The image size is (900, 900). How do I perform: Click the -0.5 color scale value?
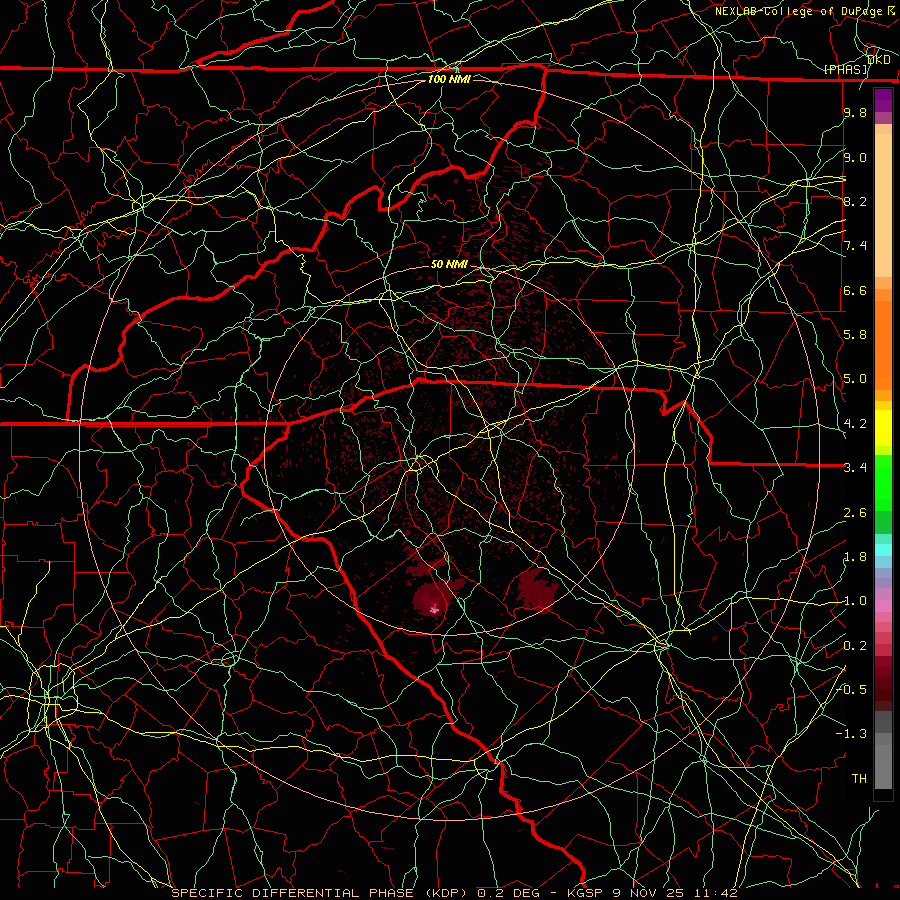point(851,690)
